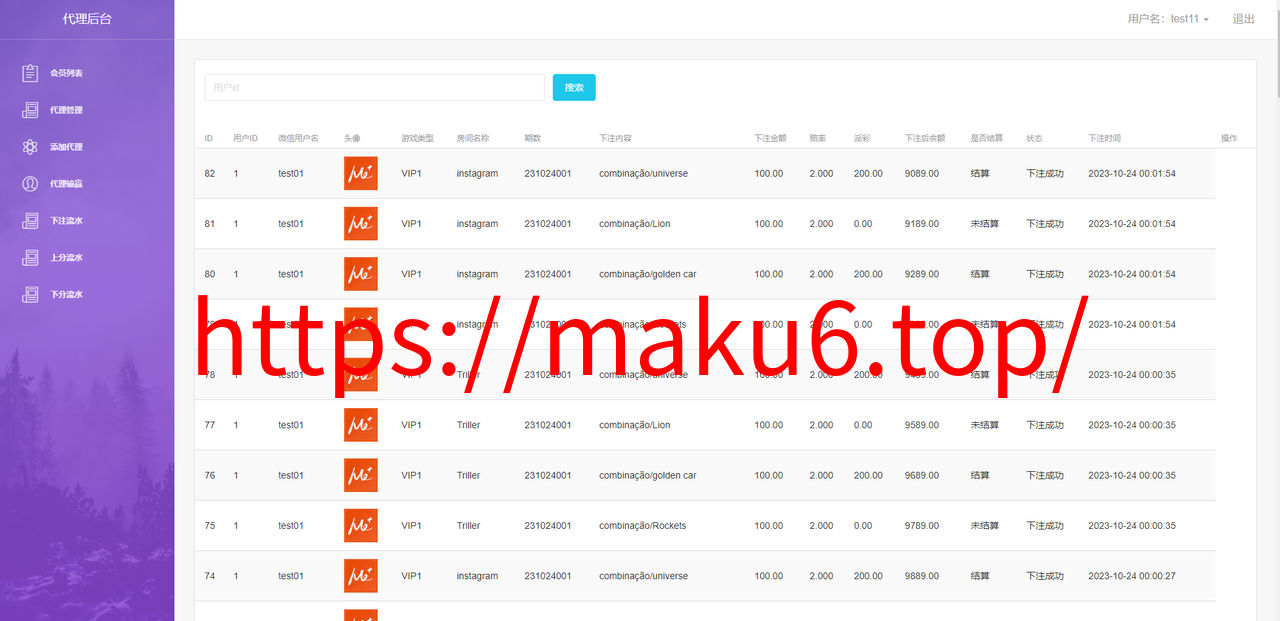The height and width of the screenshot is (621, 1280).
Task: Click 结算 status in row 76
Action: tap(980, 475)
